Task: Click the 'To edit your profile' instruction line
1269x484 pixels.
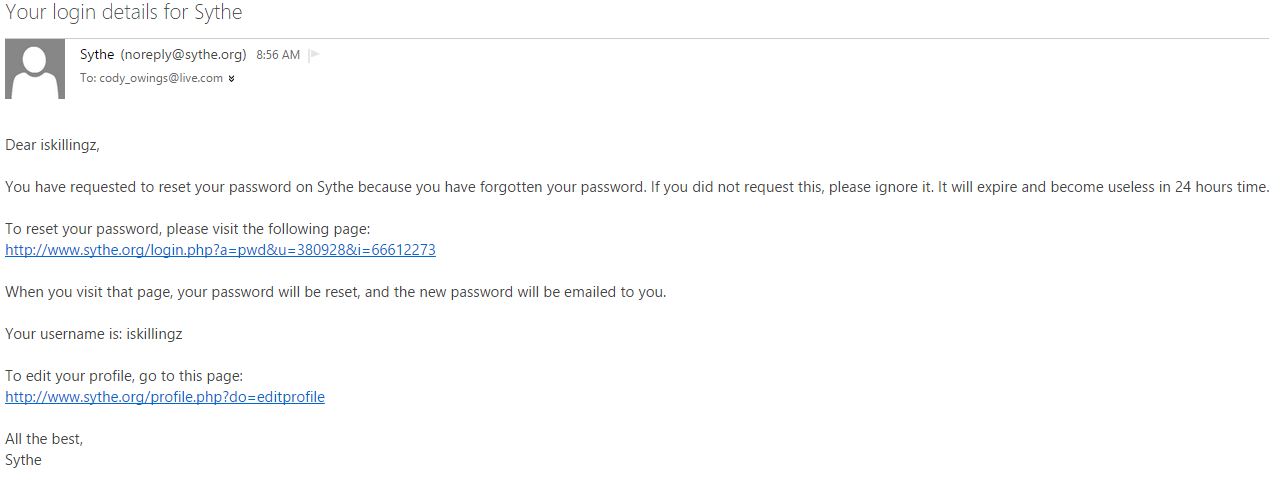Action: [124, 376]
